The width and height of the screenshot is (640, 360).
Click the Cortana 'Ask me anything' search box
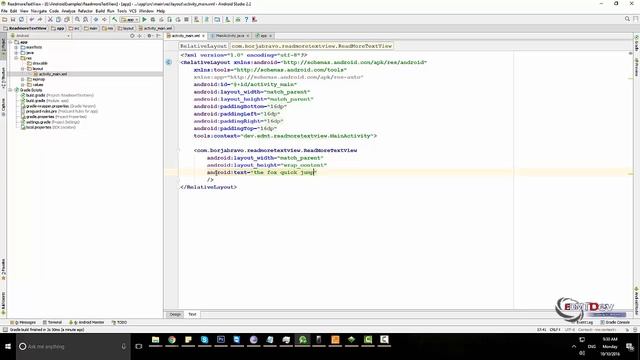(x=73, y=347)
